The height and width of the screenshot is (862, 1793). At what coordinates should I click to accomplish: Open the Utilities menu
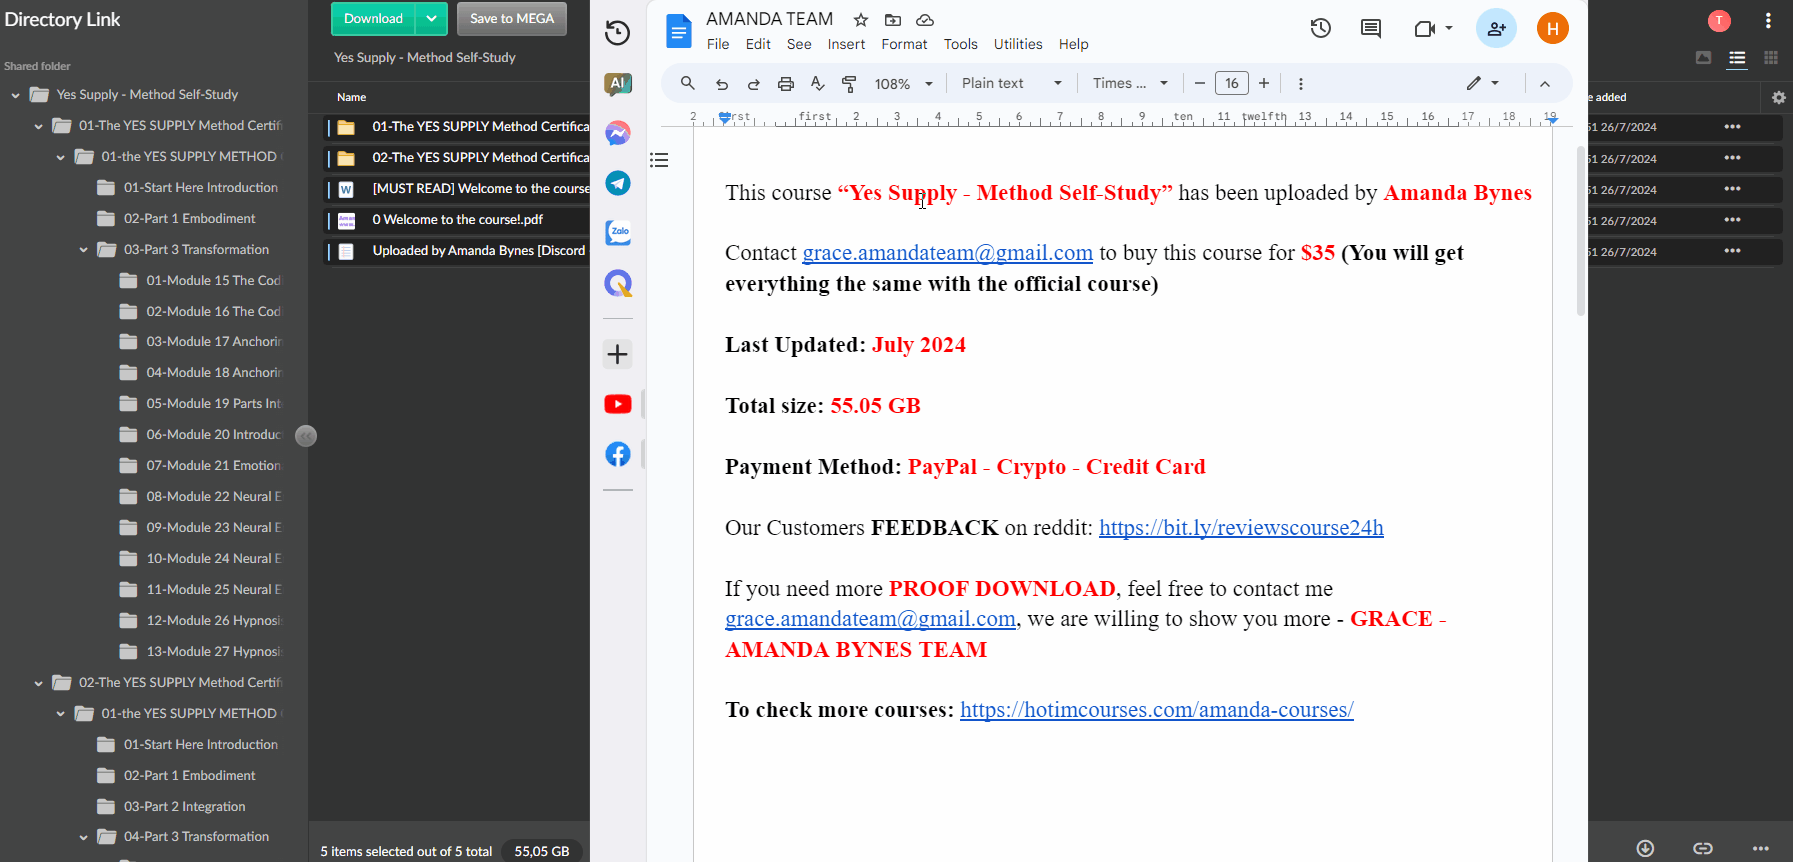tap(1018, 44)
